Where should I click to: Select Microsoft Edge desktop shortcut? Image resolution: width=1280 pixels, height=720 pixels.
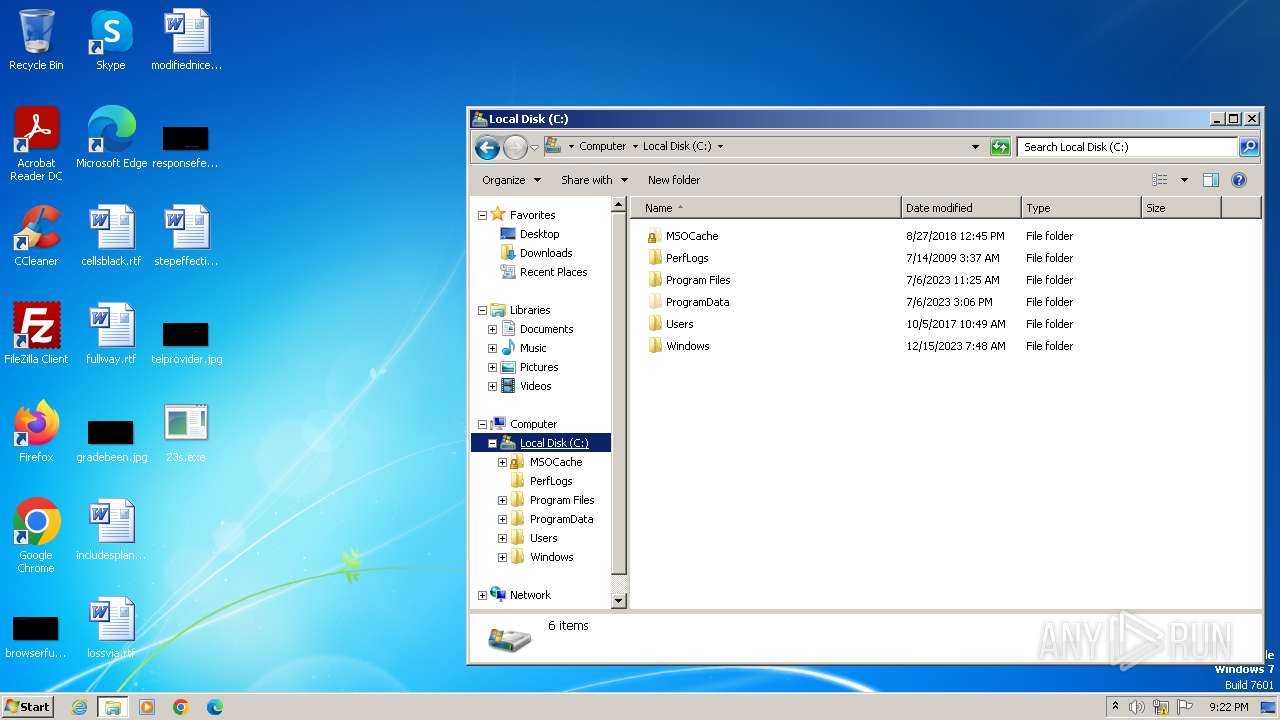(111, 138)
